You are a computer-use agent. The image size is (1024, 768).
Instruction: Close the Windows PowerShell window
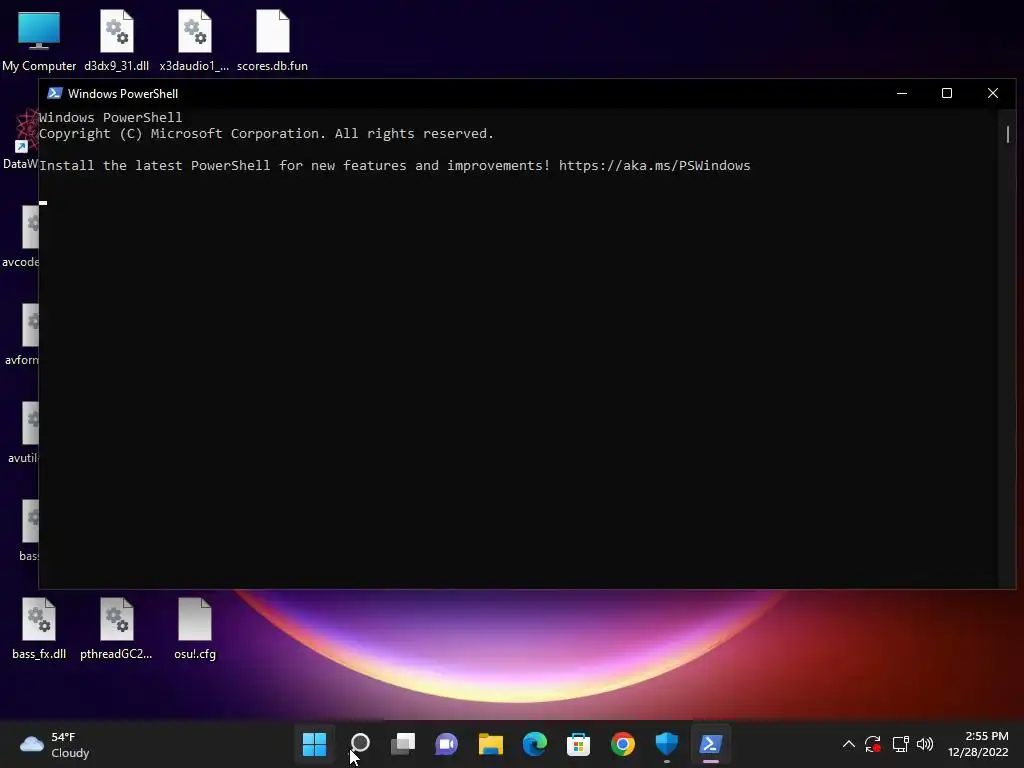click(993, 93)
